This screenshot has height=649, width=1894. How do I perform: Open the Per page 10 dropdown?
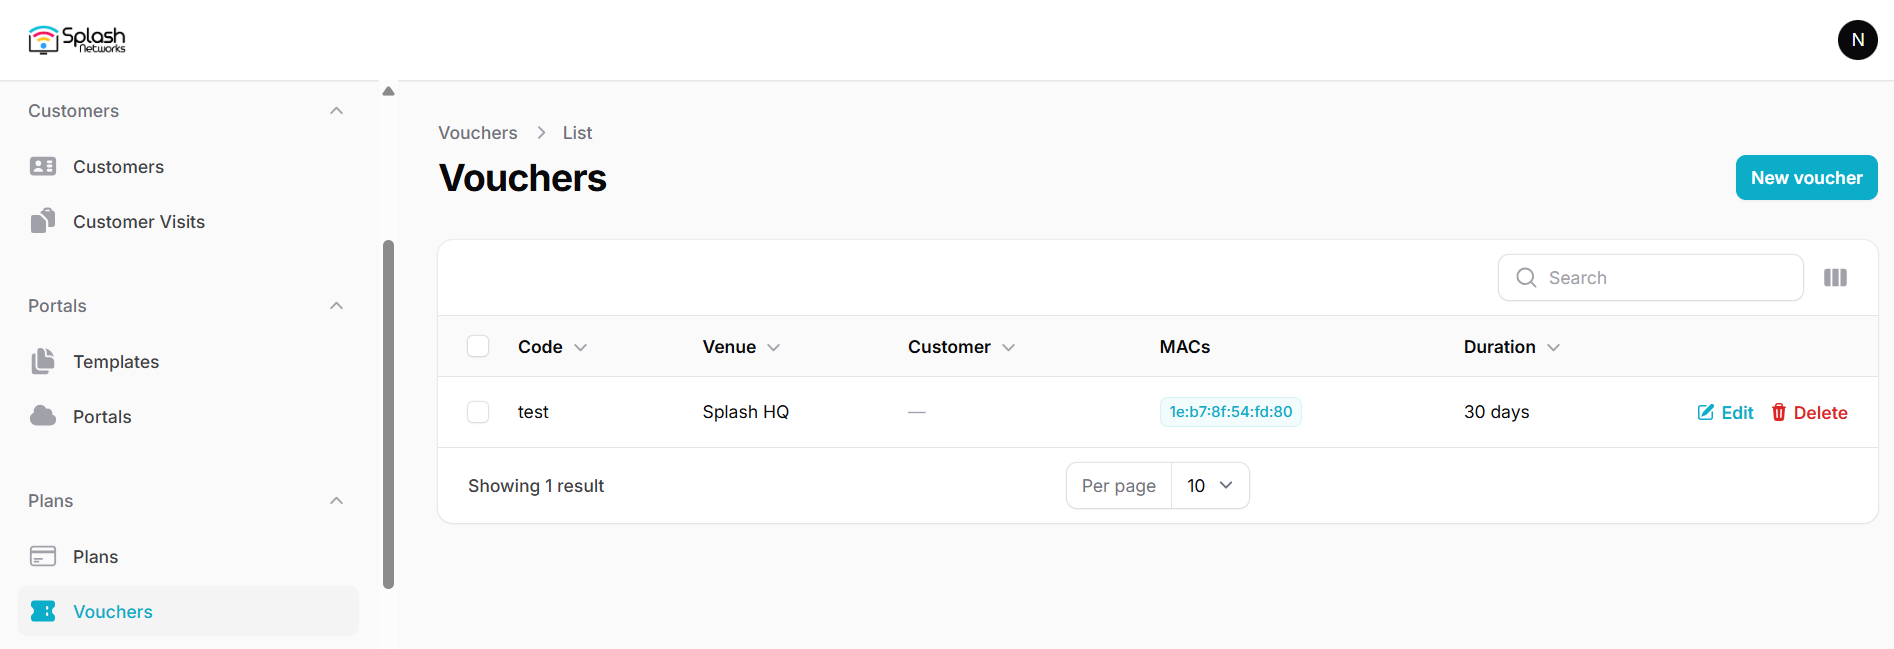tap(1210, 486)
